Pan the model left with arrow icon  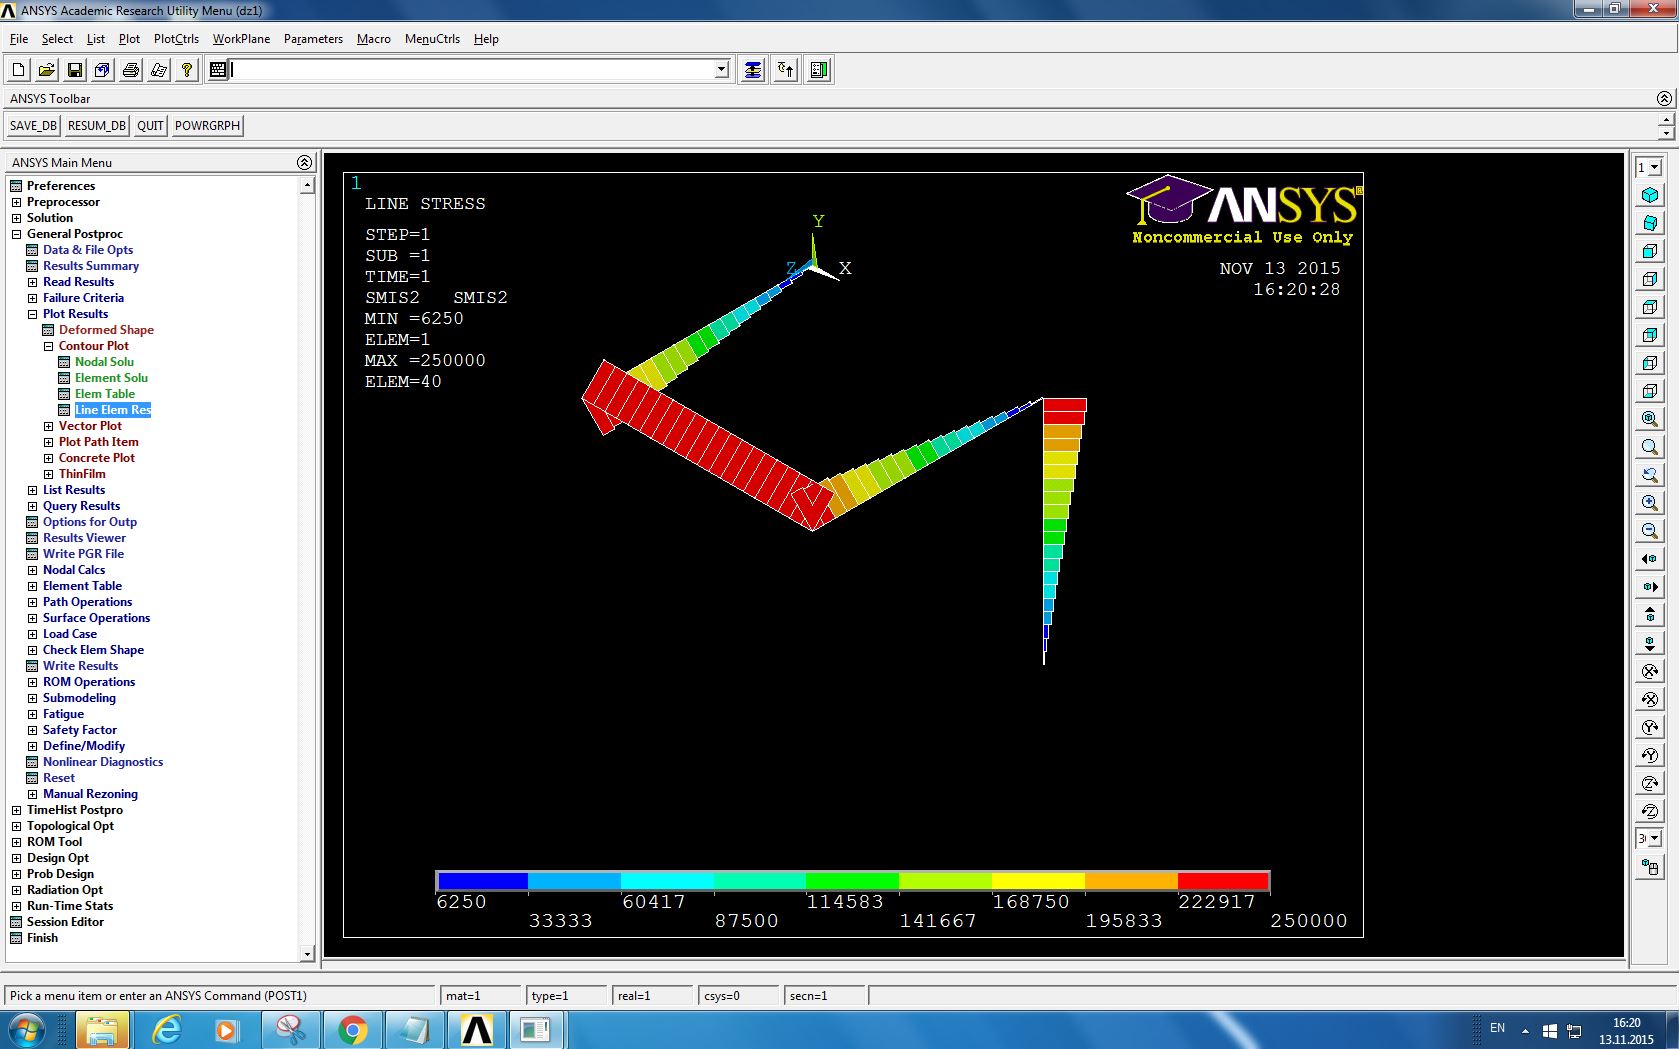[1649, 559]
